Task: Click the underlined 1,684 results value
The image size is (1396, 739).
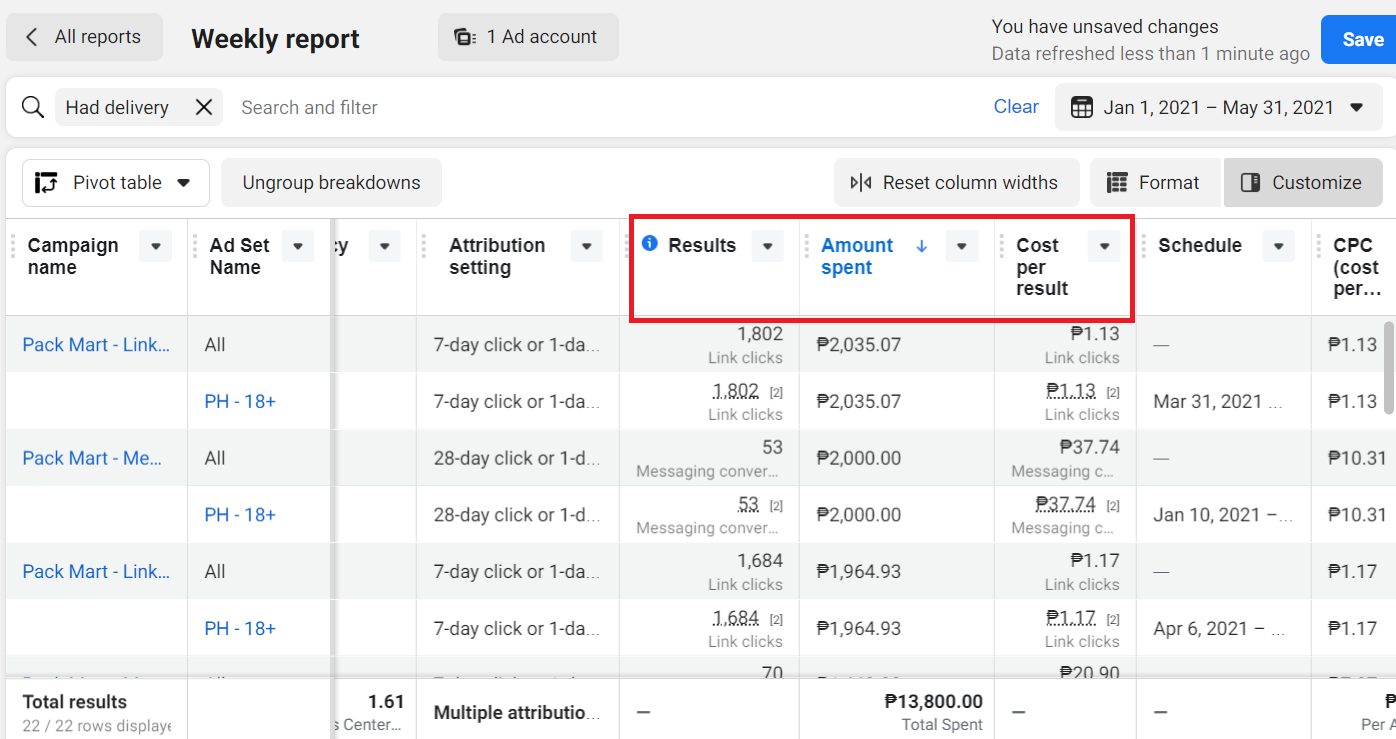Action: pyautogui.click(x=736, y=617)
